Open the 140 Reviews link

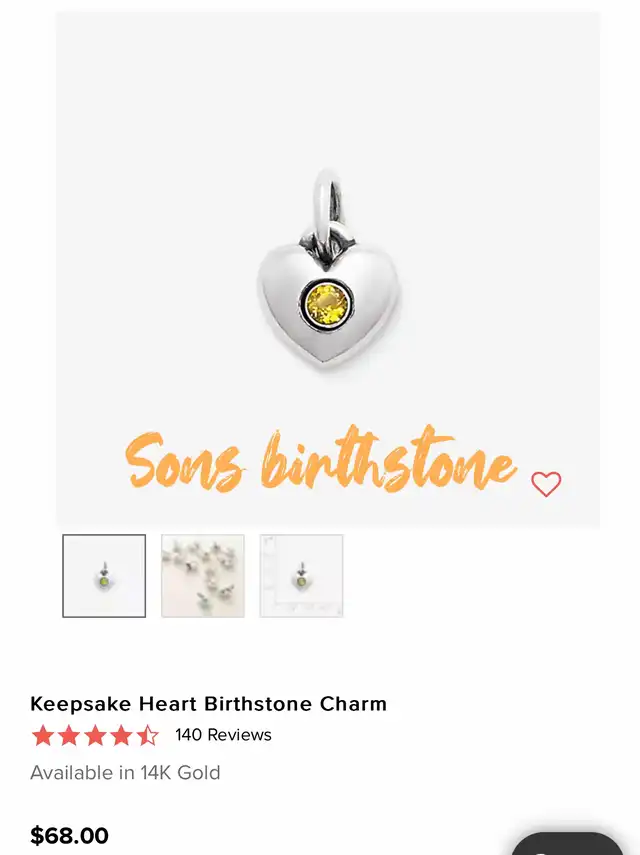[x=223, y=734]
